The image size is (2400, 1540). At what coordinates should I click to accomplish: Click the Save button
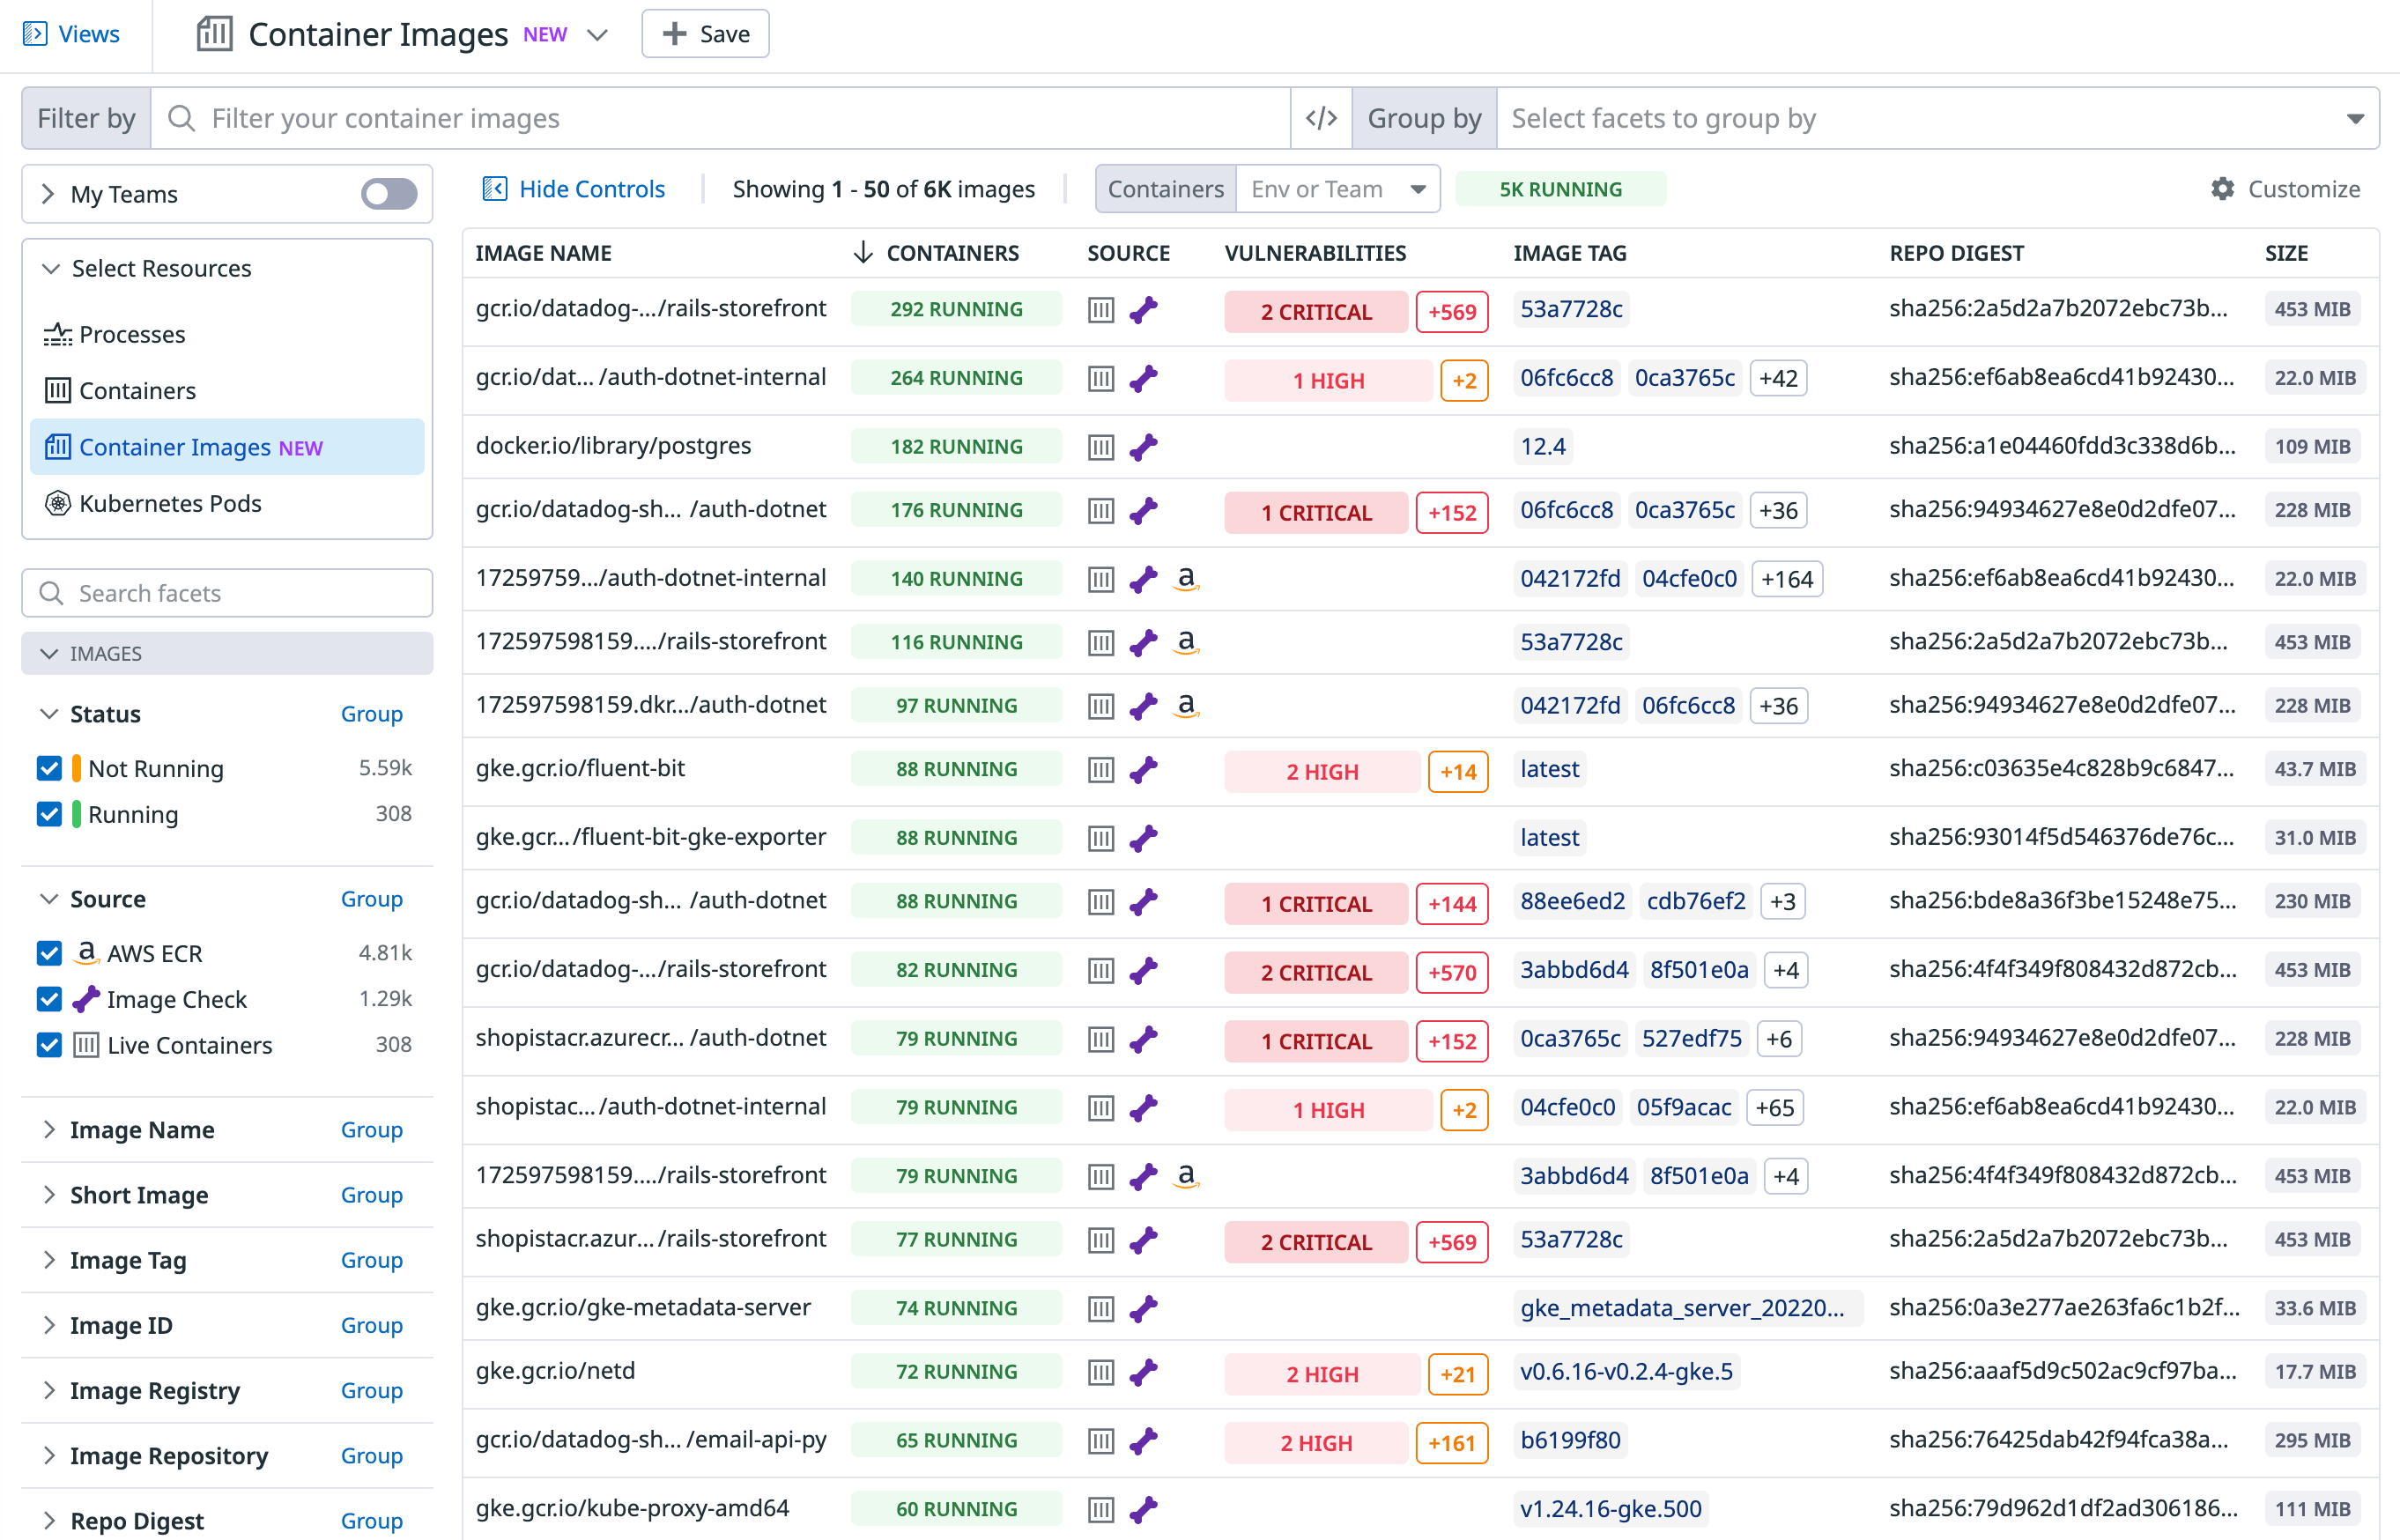(x=705, y=34)
